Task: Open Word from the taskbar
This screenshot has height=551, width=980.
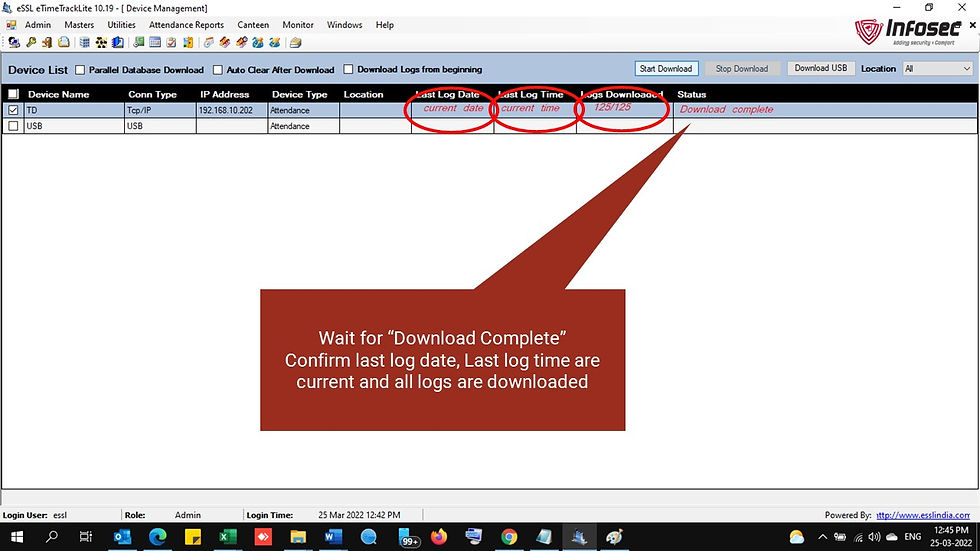Action: 333,537
